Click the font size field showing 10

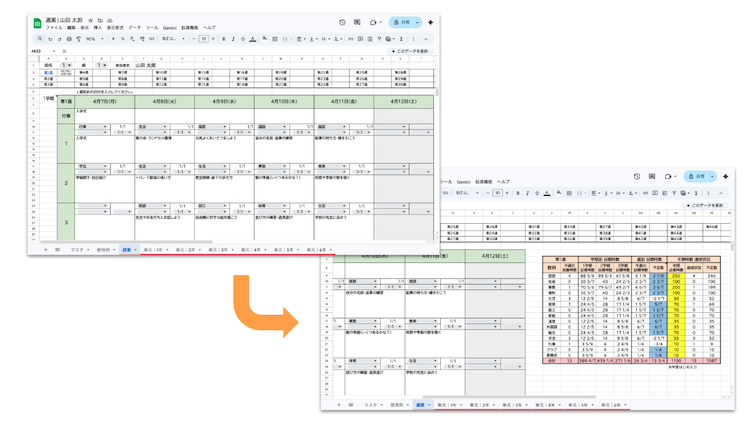(203, 39)
